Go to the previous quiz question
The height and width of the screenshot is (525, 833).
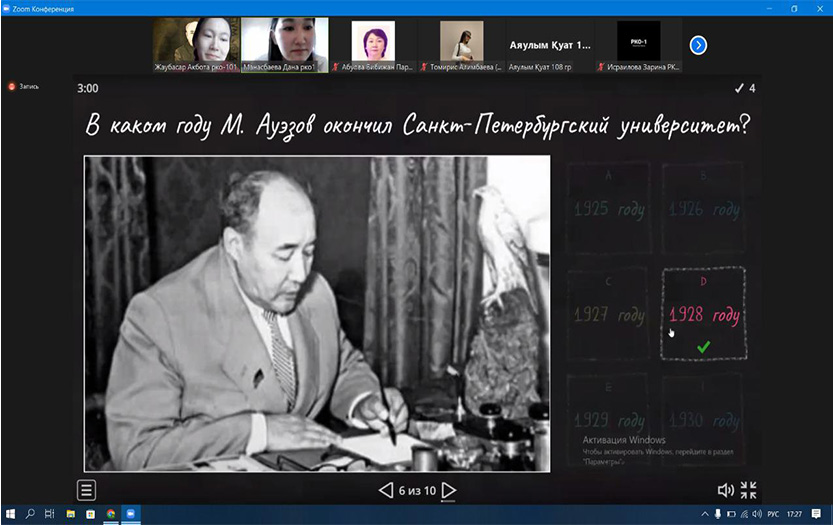tap(385, 490)
